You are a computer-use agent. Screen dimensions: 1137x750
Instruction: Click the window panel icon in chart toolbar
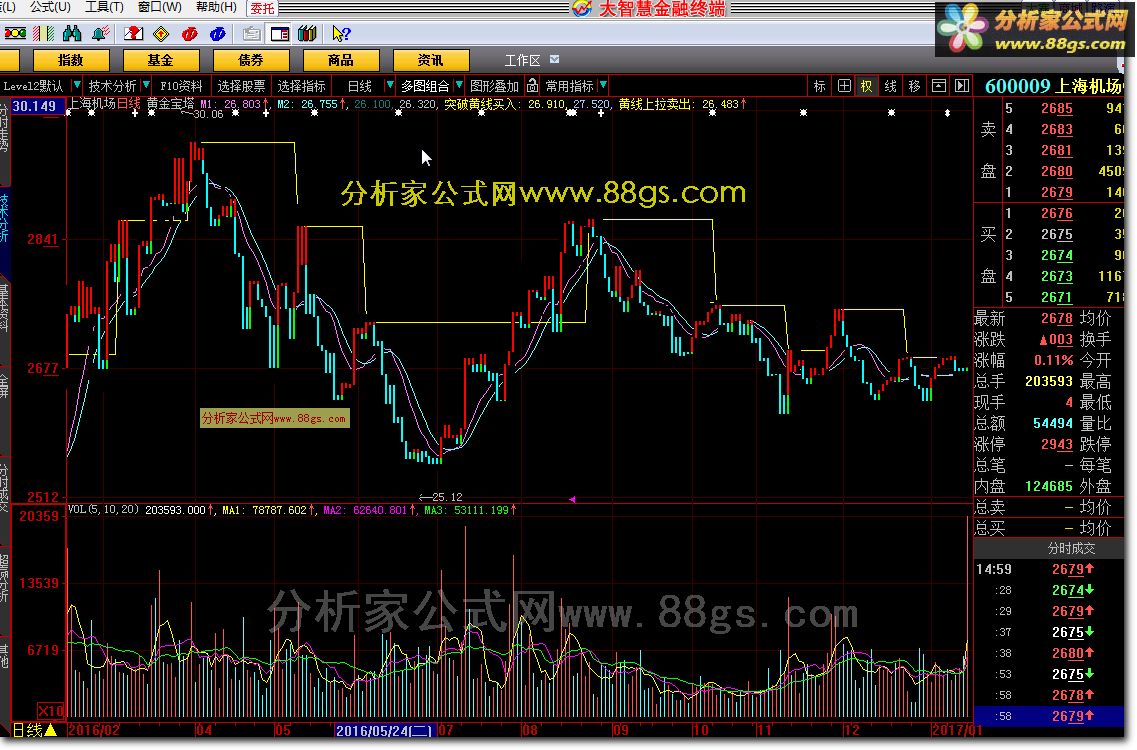tap(938, 86)
